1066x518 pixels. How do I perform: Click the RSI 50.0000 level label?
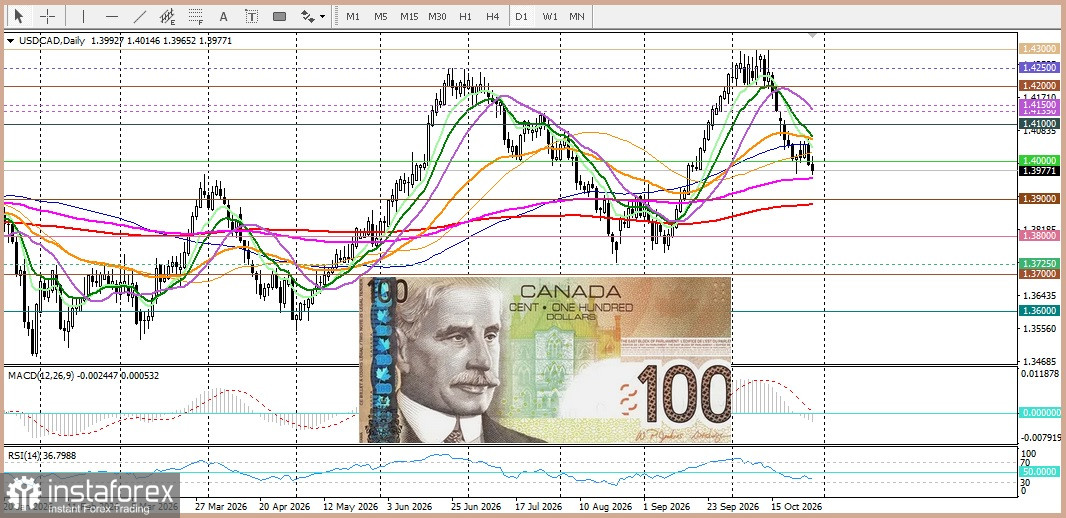coord(1039,471)
